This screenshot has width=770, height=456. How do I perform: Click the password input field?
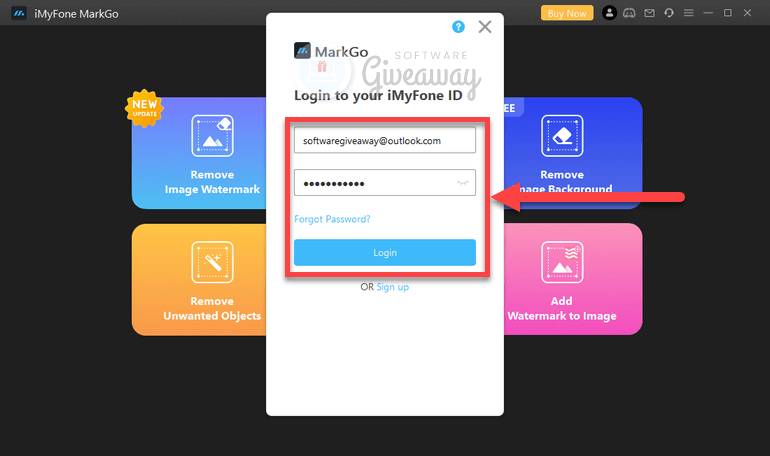(374, 183)
